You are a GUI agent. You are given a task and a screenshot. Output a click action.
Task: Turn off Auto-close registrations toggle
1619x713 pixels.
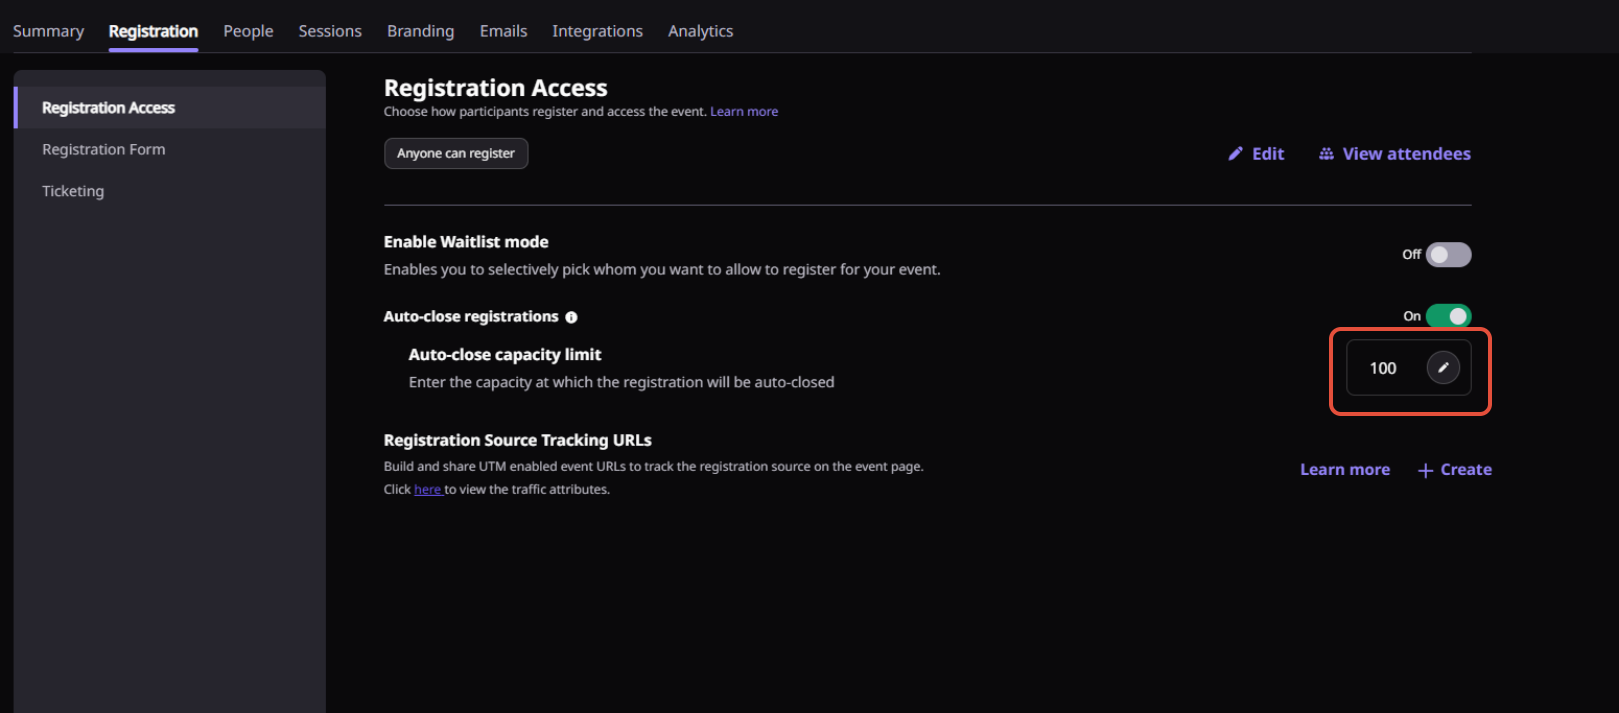coord(1448,316)
